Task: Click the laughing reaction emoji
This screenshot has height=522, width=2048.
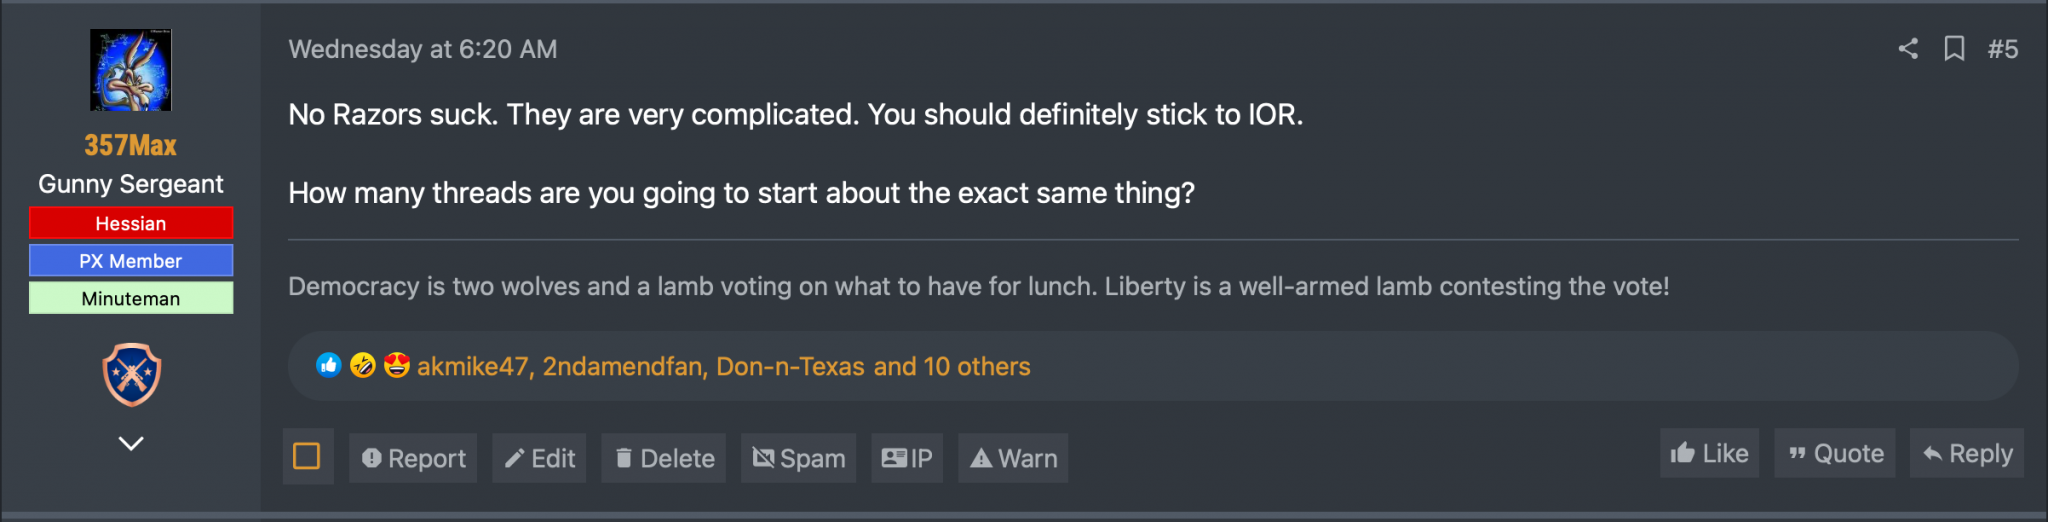Action: point(363,365)
